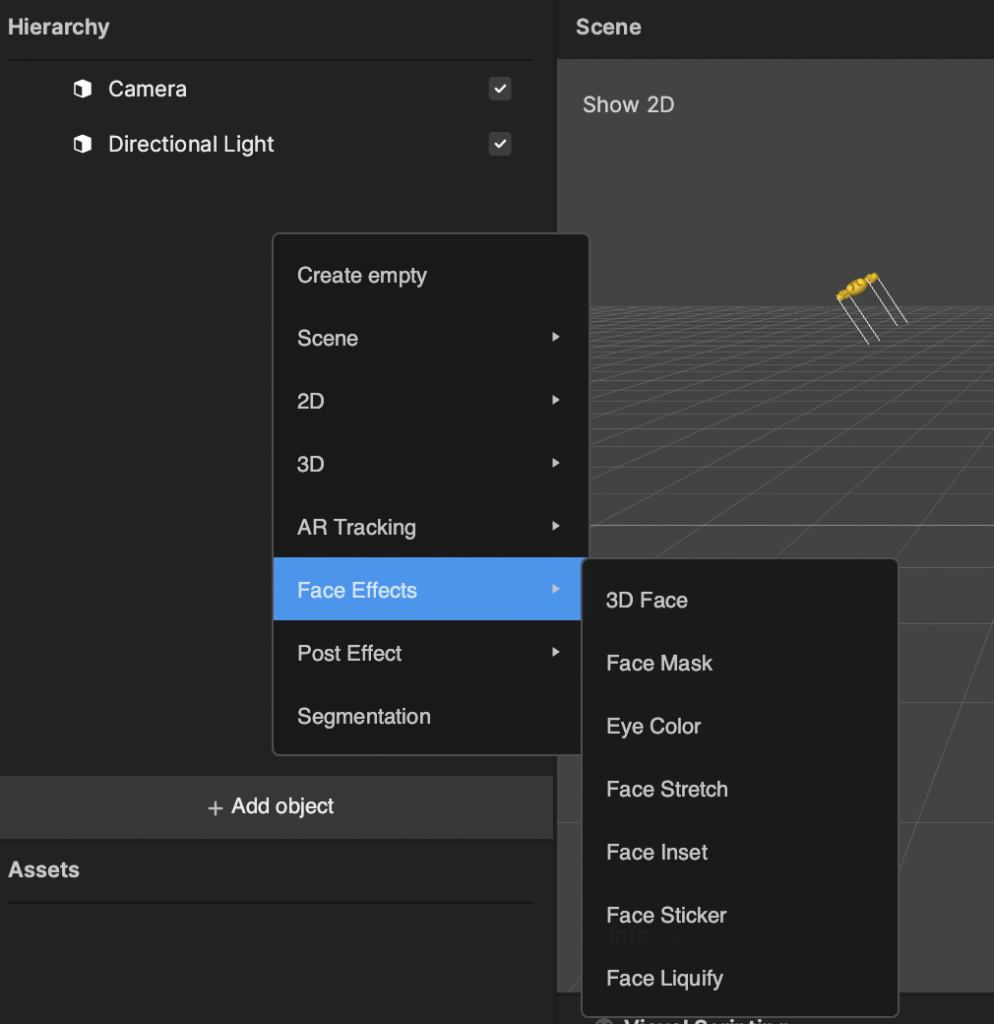
Task: Click the plus icon on Add object
Action: (215, 808)
